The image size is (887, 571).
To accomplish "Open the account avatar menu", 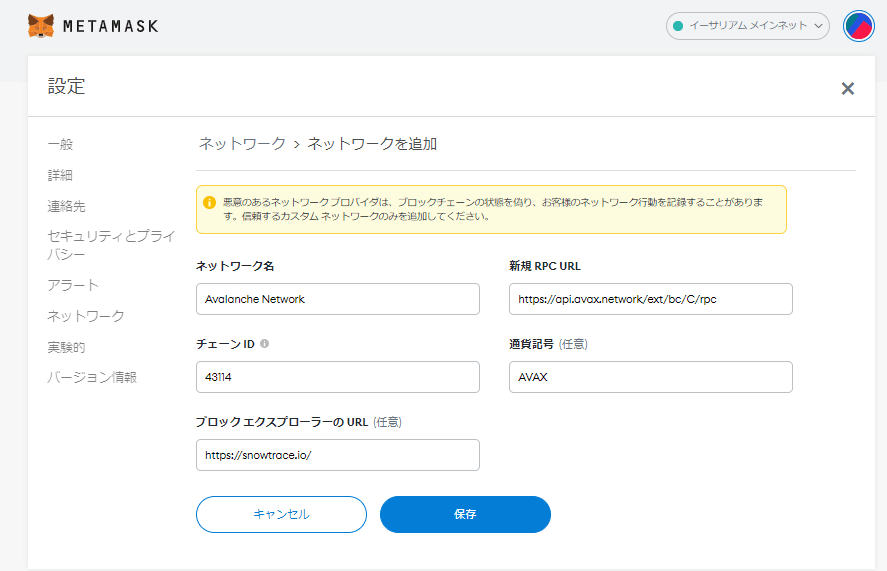I will tap(859, 26).
